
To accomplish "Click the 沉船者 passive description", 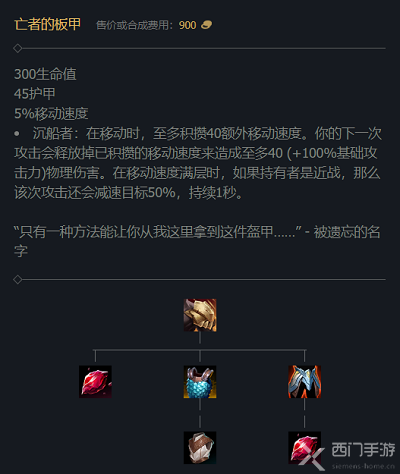I will (198, 163).
